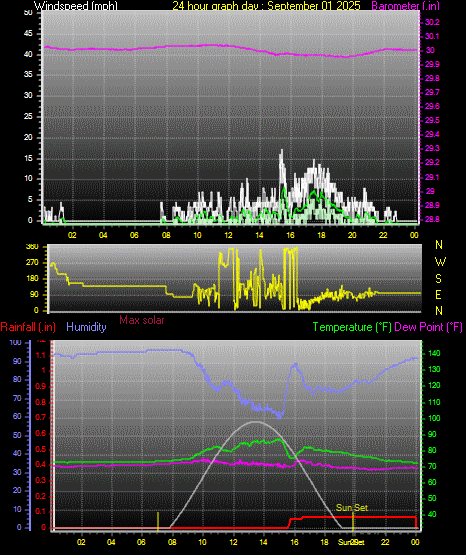Click the 'Temperature (°F)' legend label

(x=352, y=327)
